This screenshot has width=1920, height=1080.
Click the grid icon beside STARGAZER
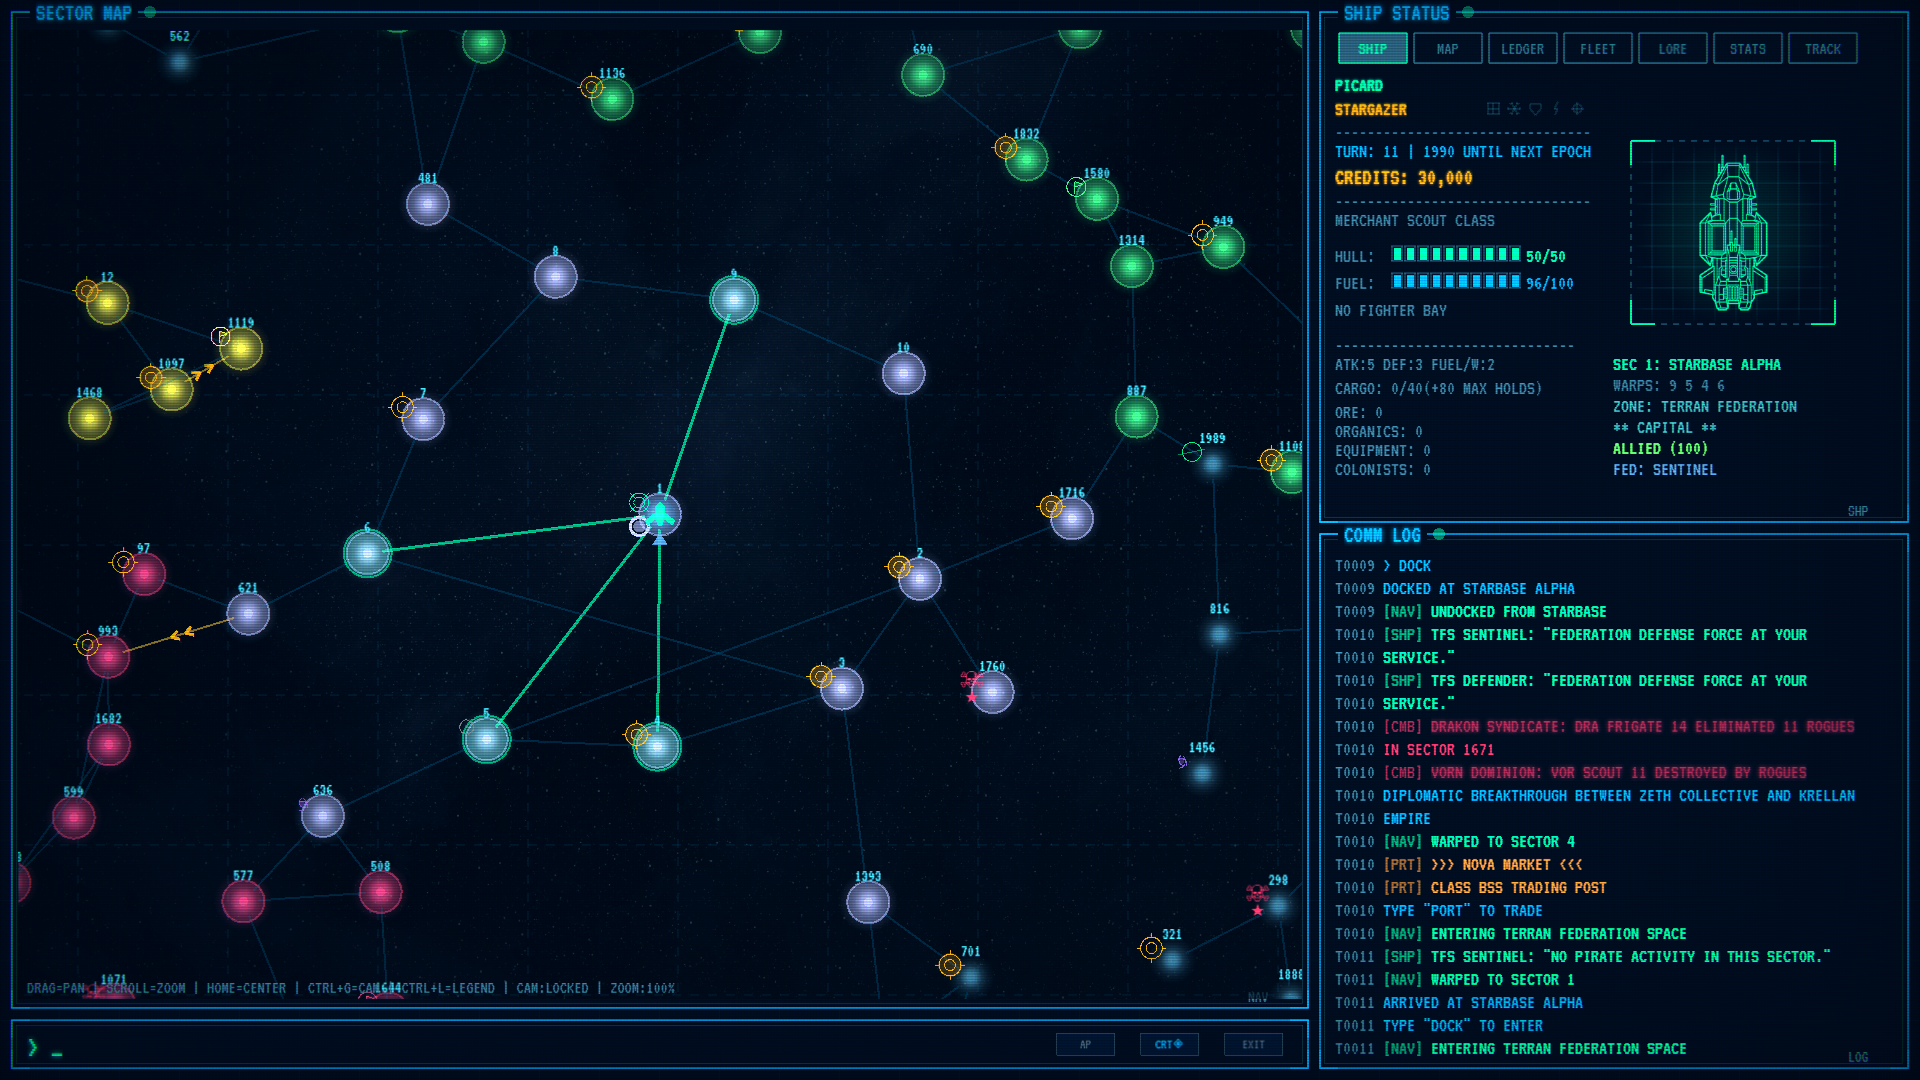[x=1493, y=109]
